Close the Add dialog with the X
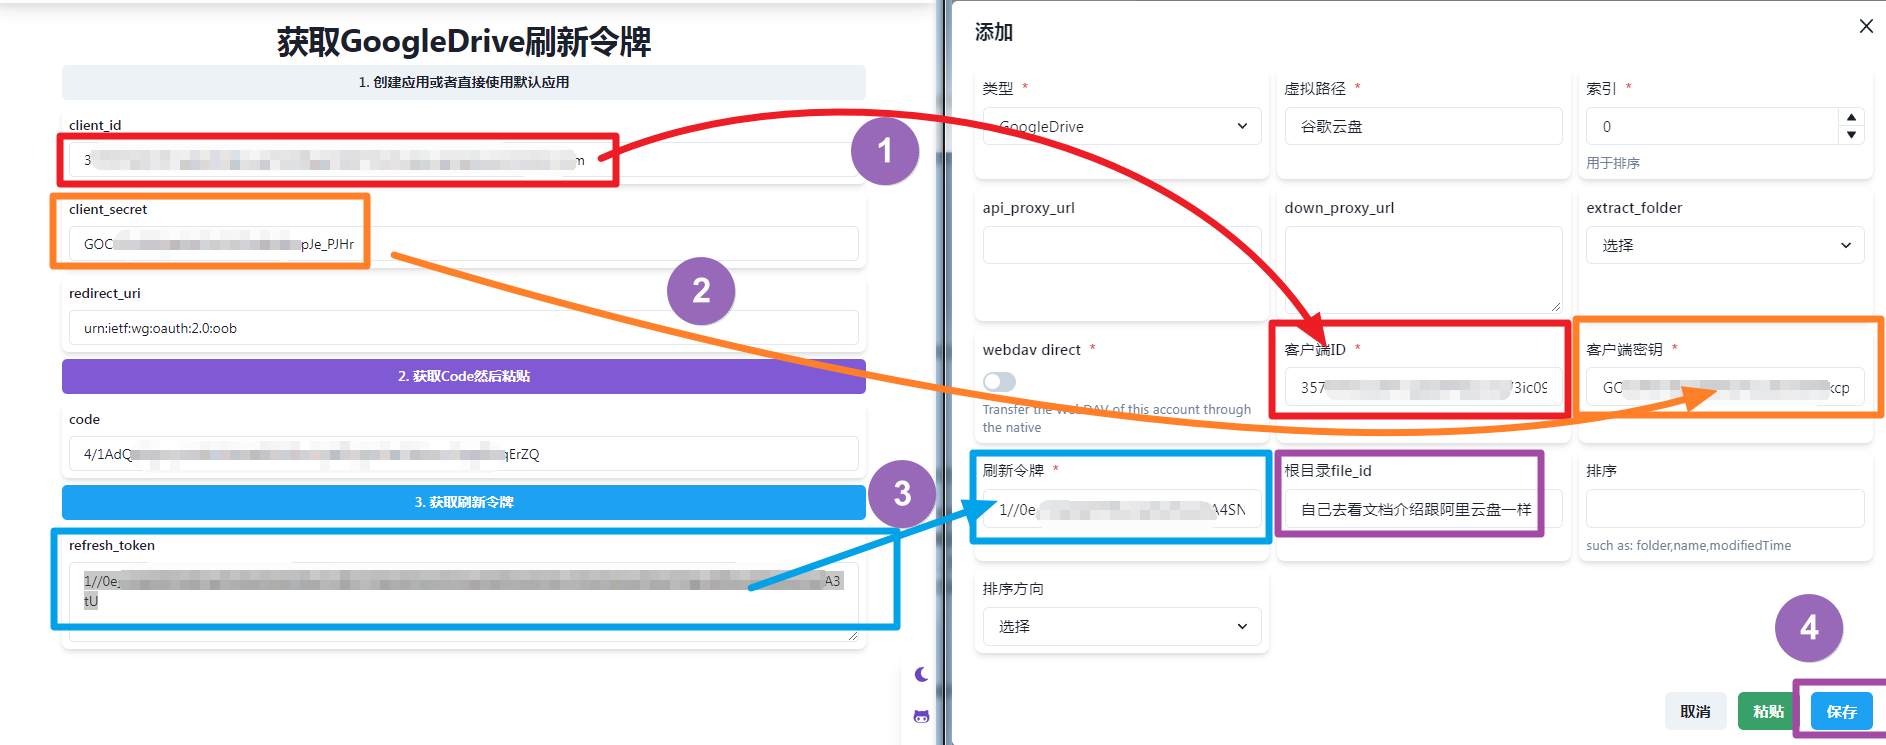This screenshot has height=745, width=1886. click(x=1865, y=27)
